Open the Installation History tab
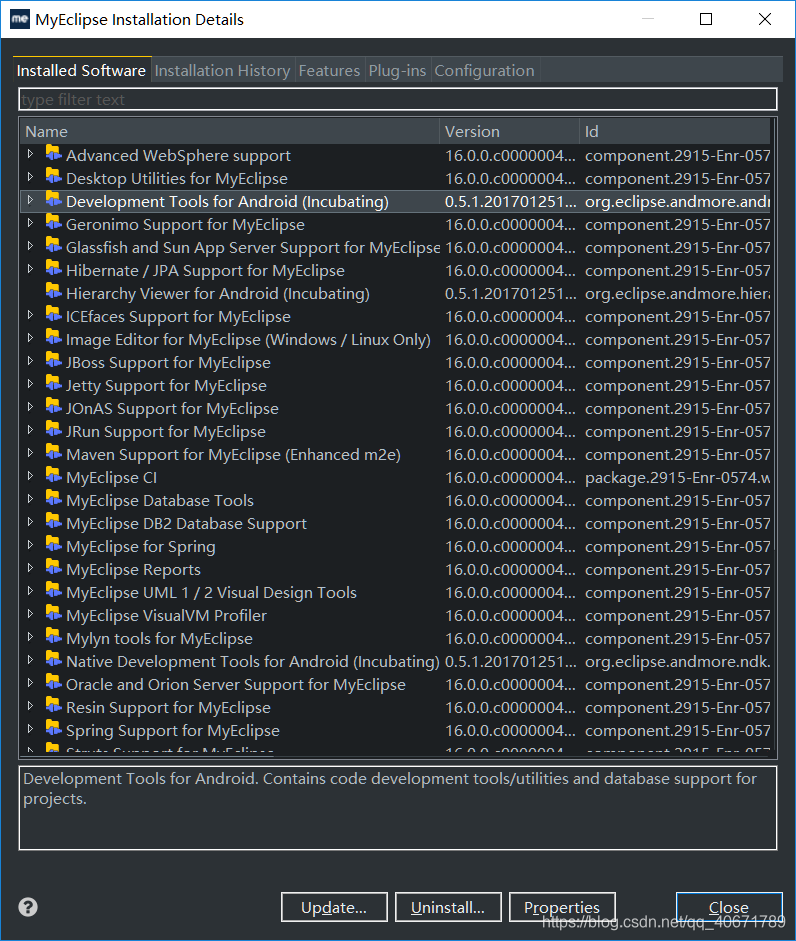796x941 pixels. pos(223,70)
